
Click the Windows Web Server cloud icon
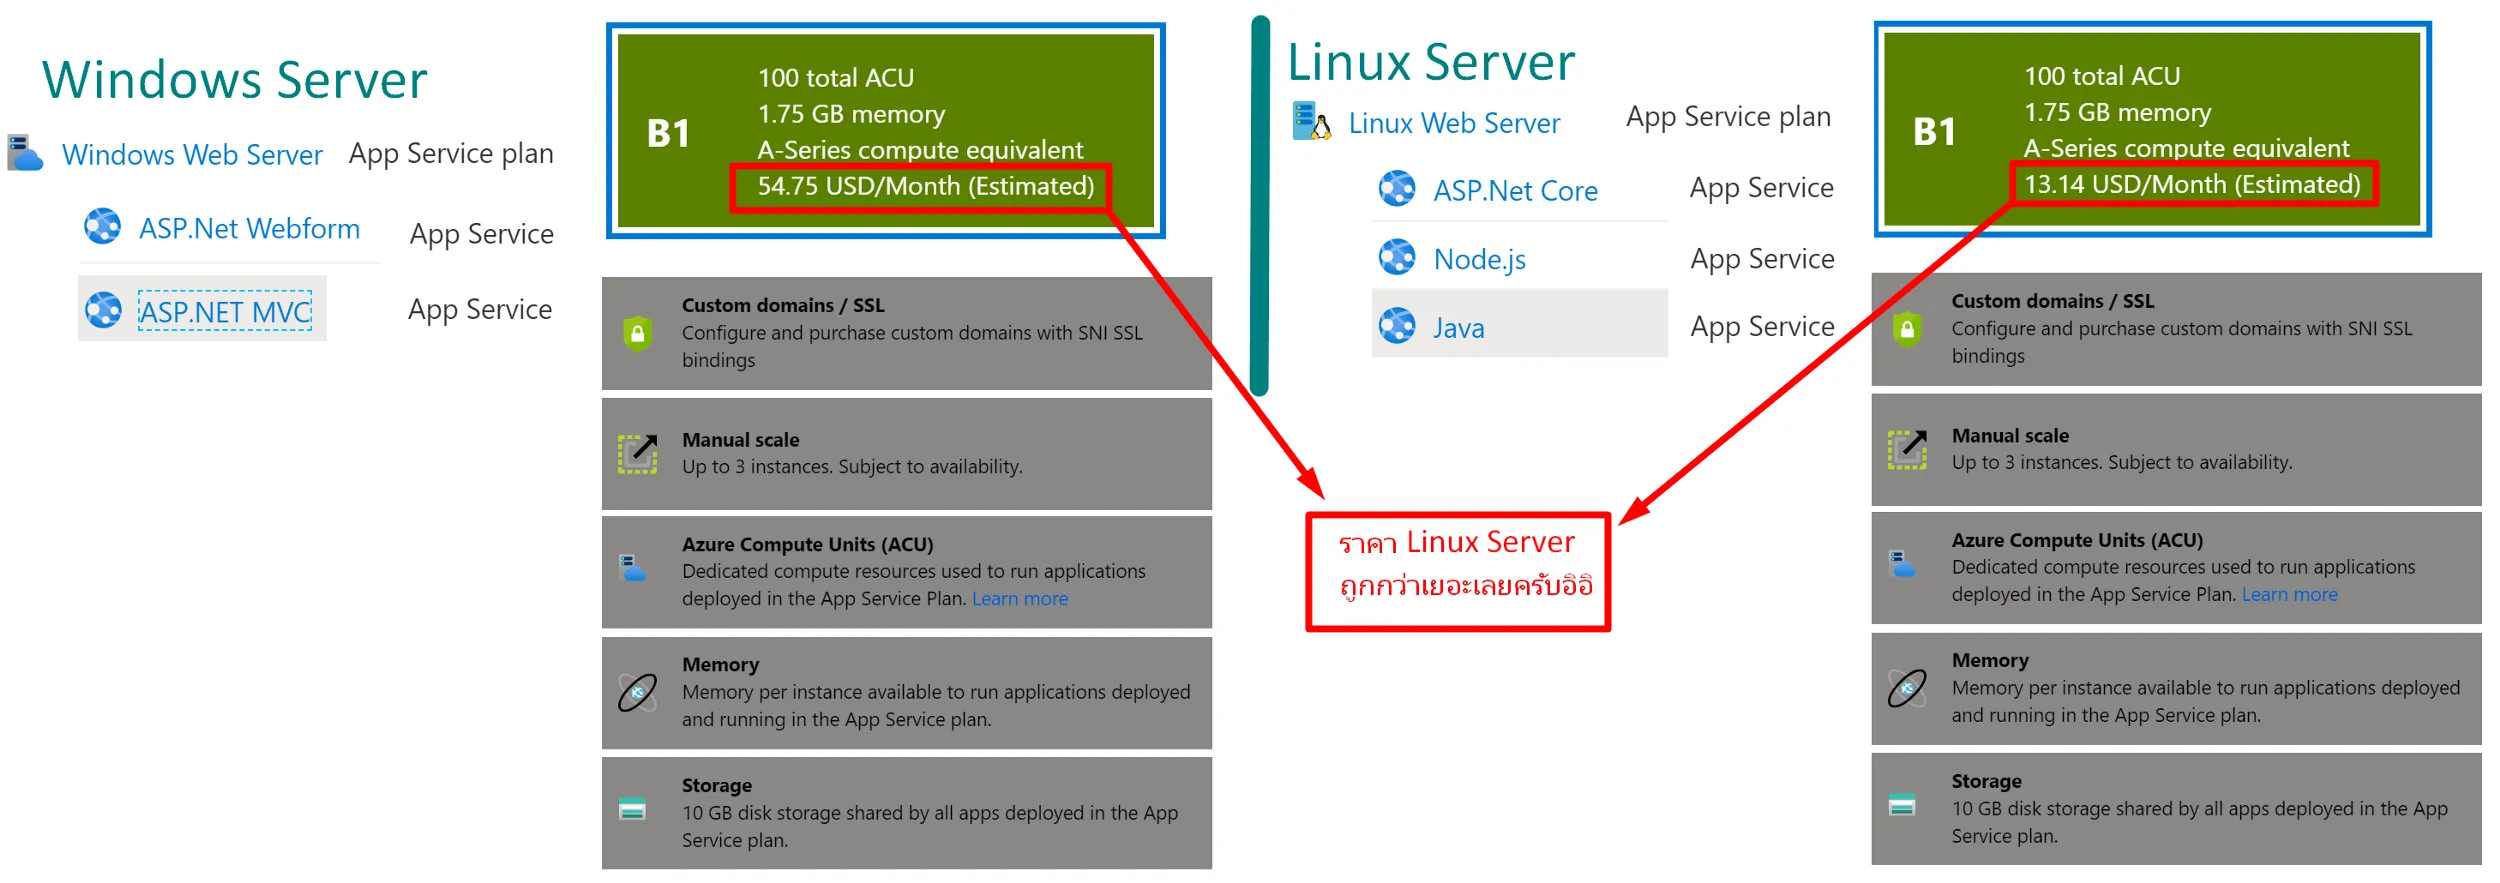click(x=25, y=153)
